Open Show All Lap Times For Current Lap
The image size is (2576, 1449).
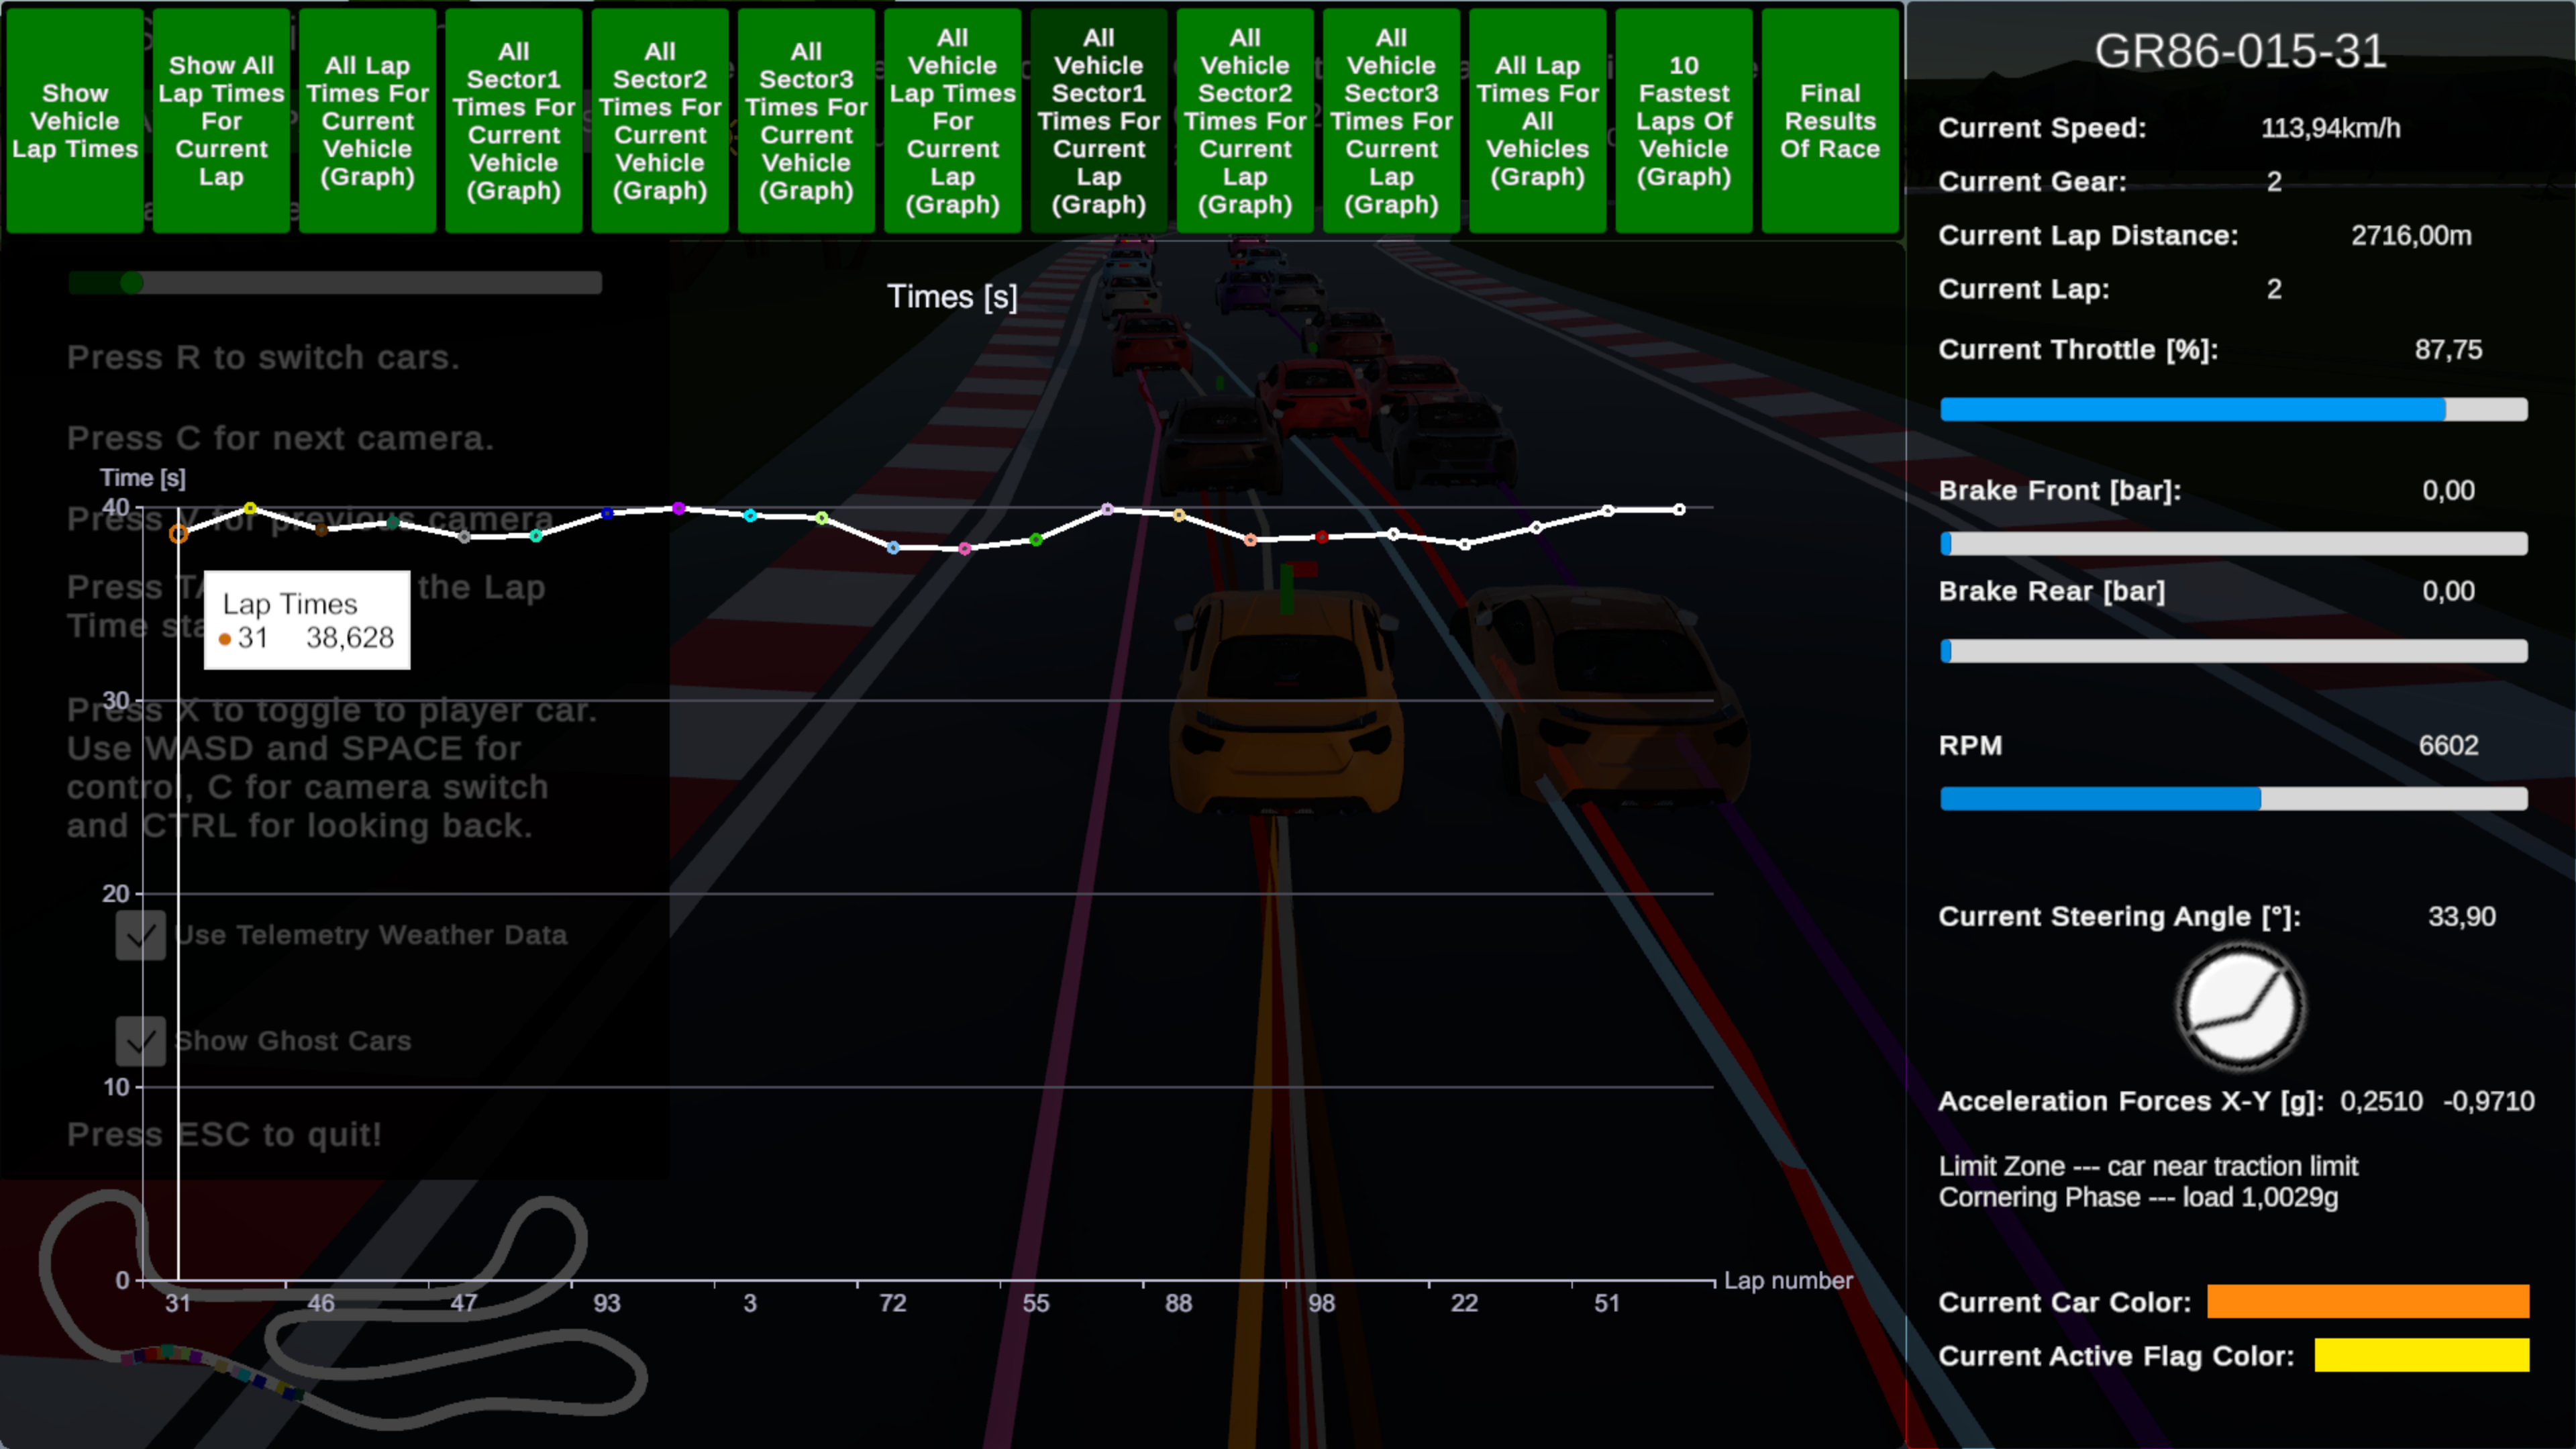click(221, 121)
